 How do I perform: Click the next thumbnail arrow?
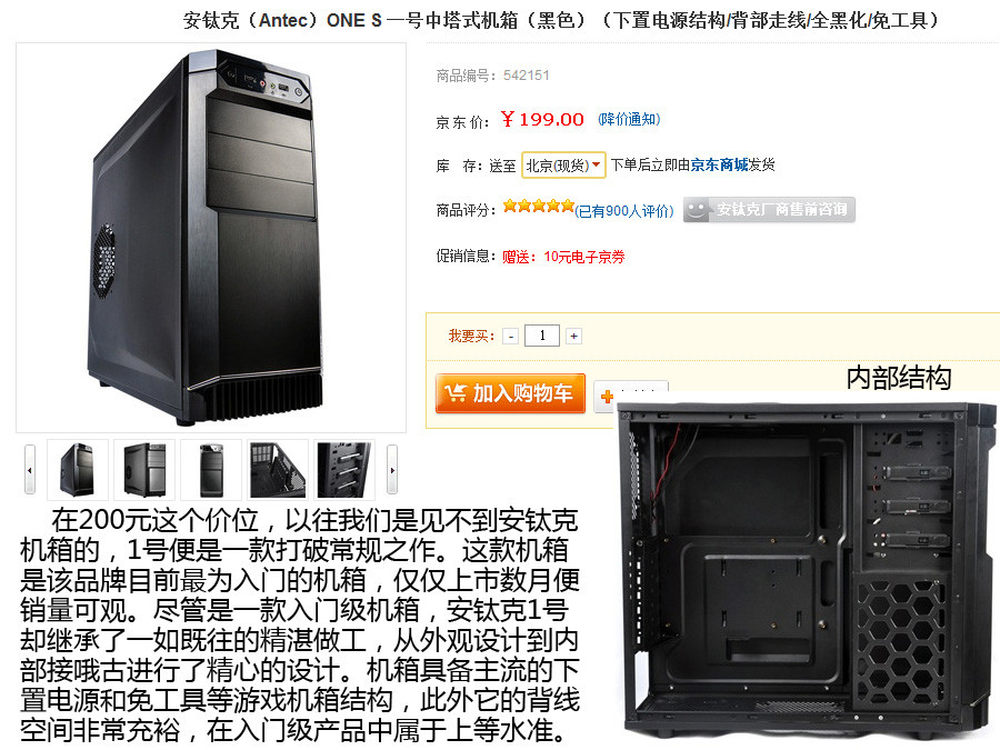(x=392, y=469)
